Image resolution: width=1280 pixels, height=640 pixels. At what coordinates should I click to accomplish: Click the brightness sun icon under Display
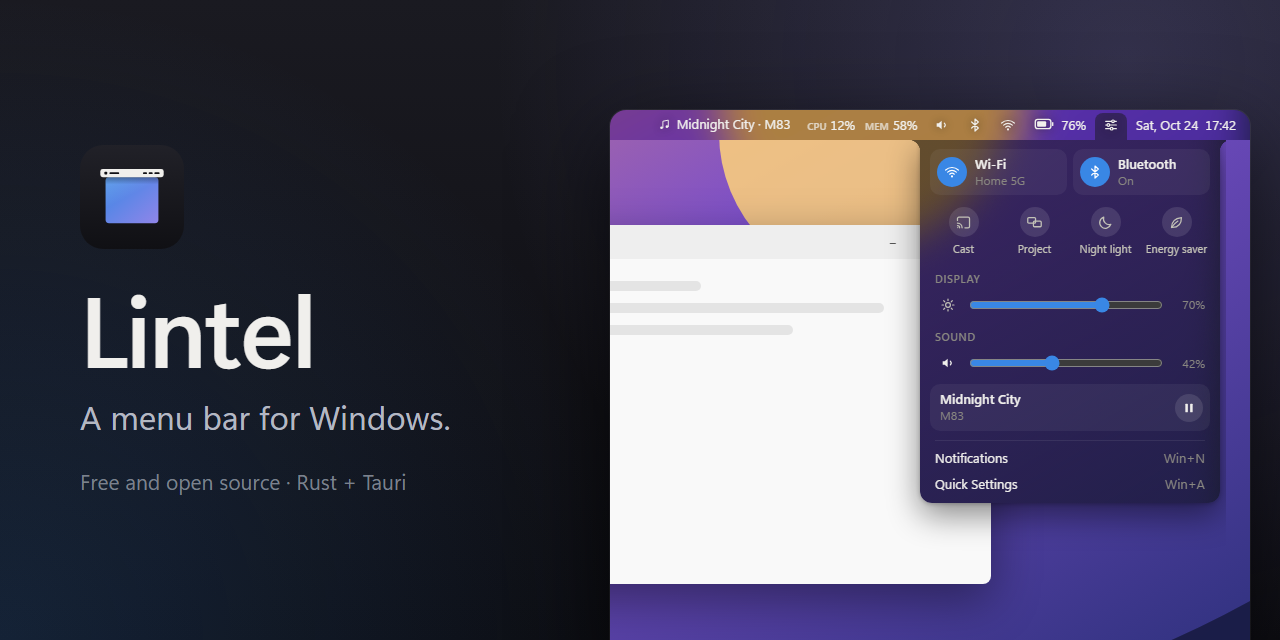coord(948,305)
